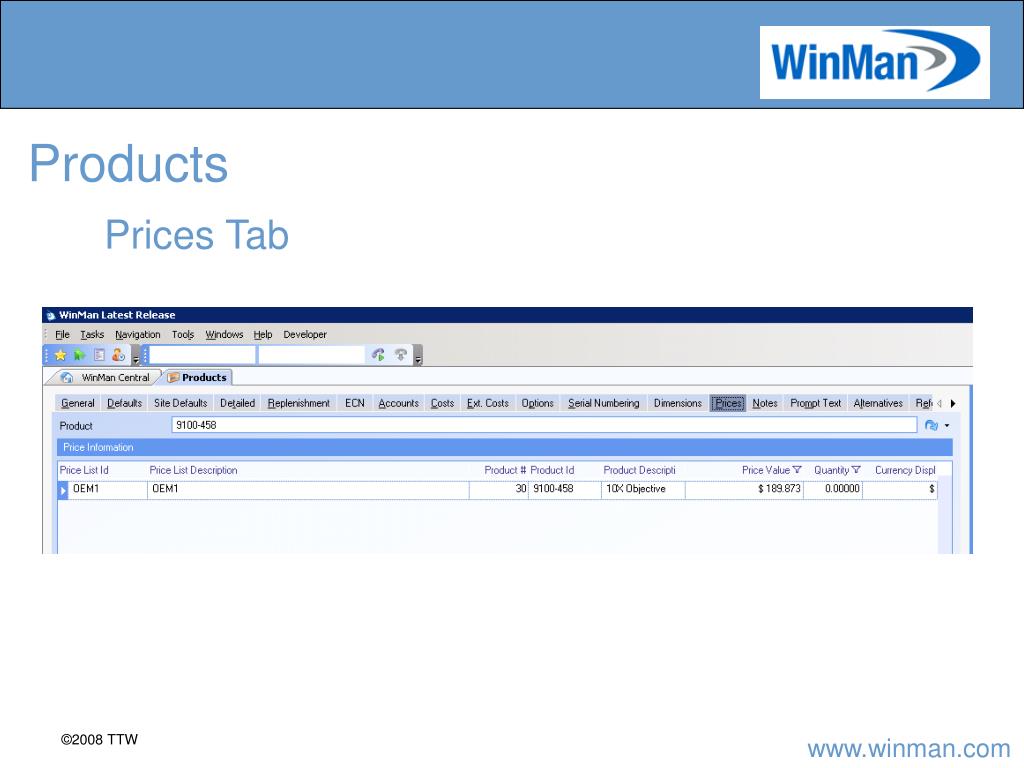The width and height of the screenshot is (1024, 768).
Task: Click the Price Value column filter icon
Action: 797,470
